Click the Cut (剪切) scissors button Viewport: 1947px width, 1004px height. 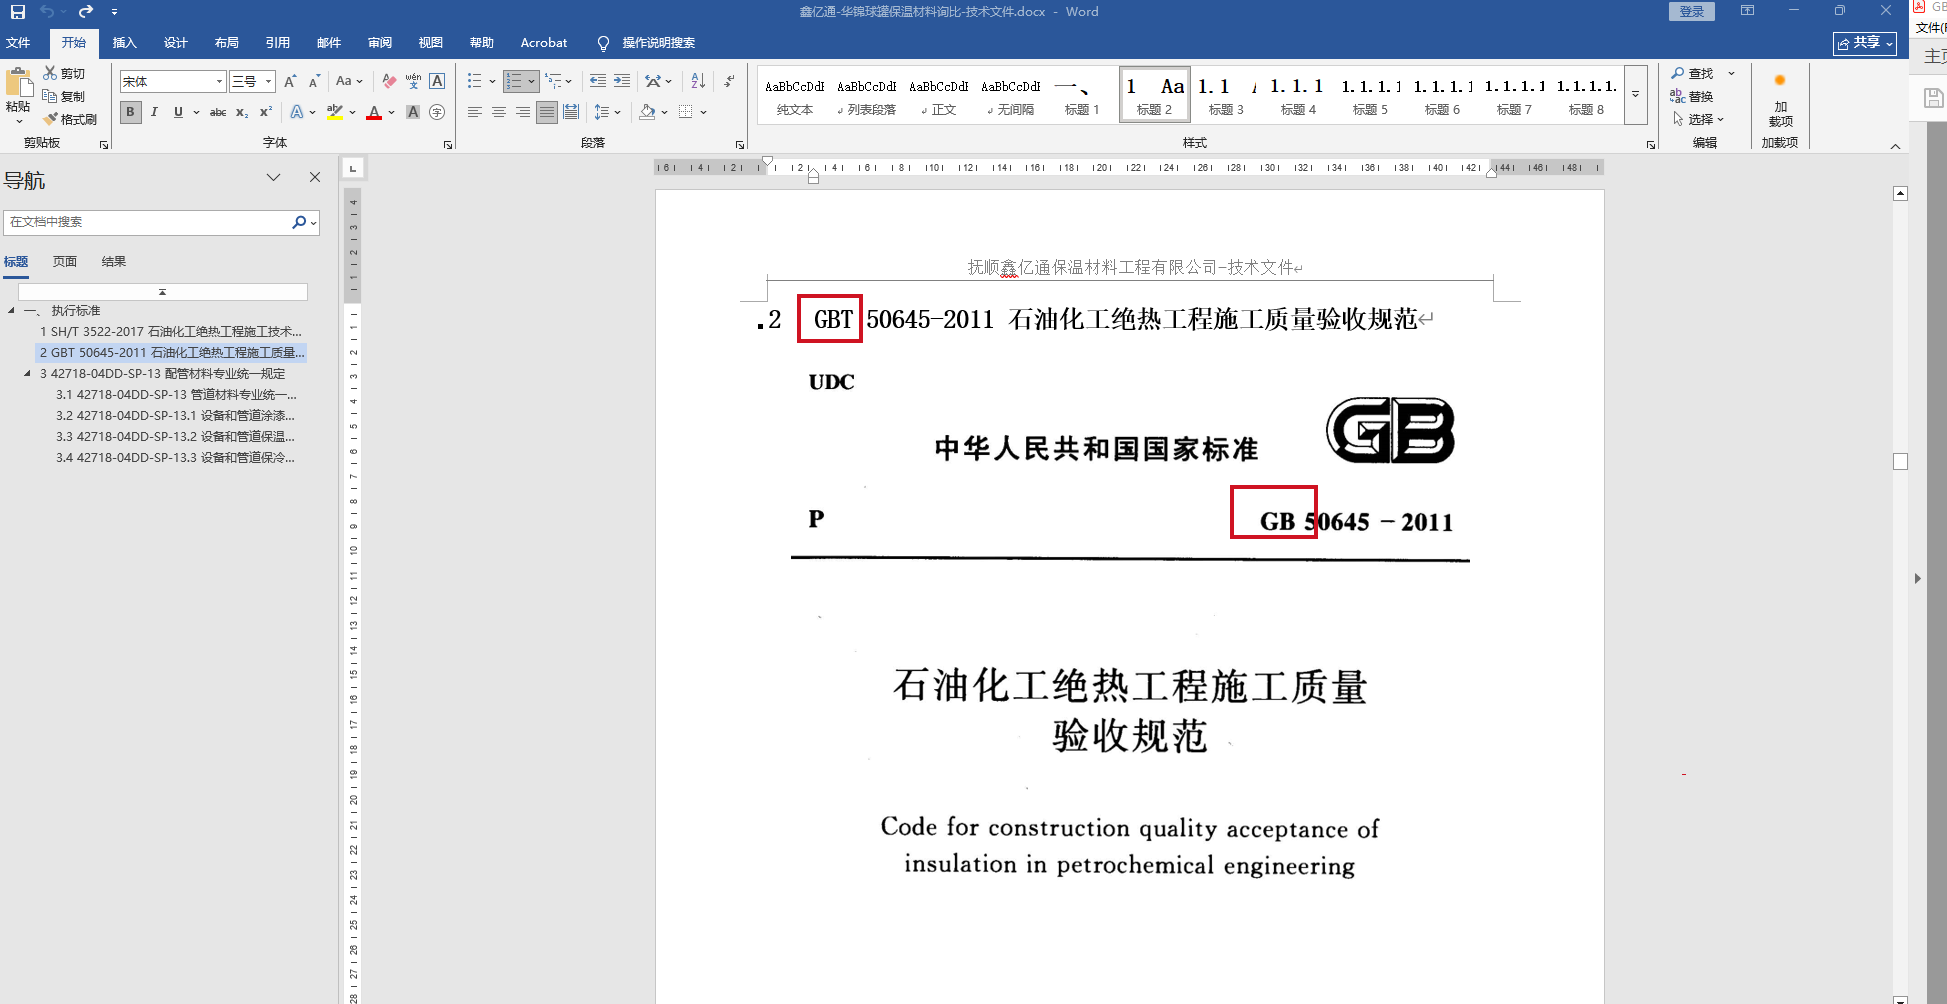point(65,73)
